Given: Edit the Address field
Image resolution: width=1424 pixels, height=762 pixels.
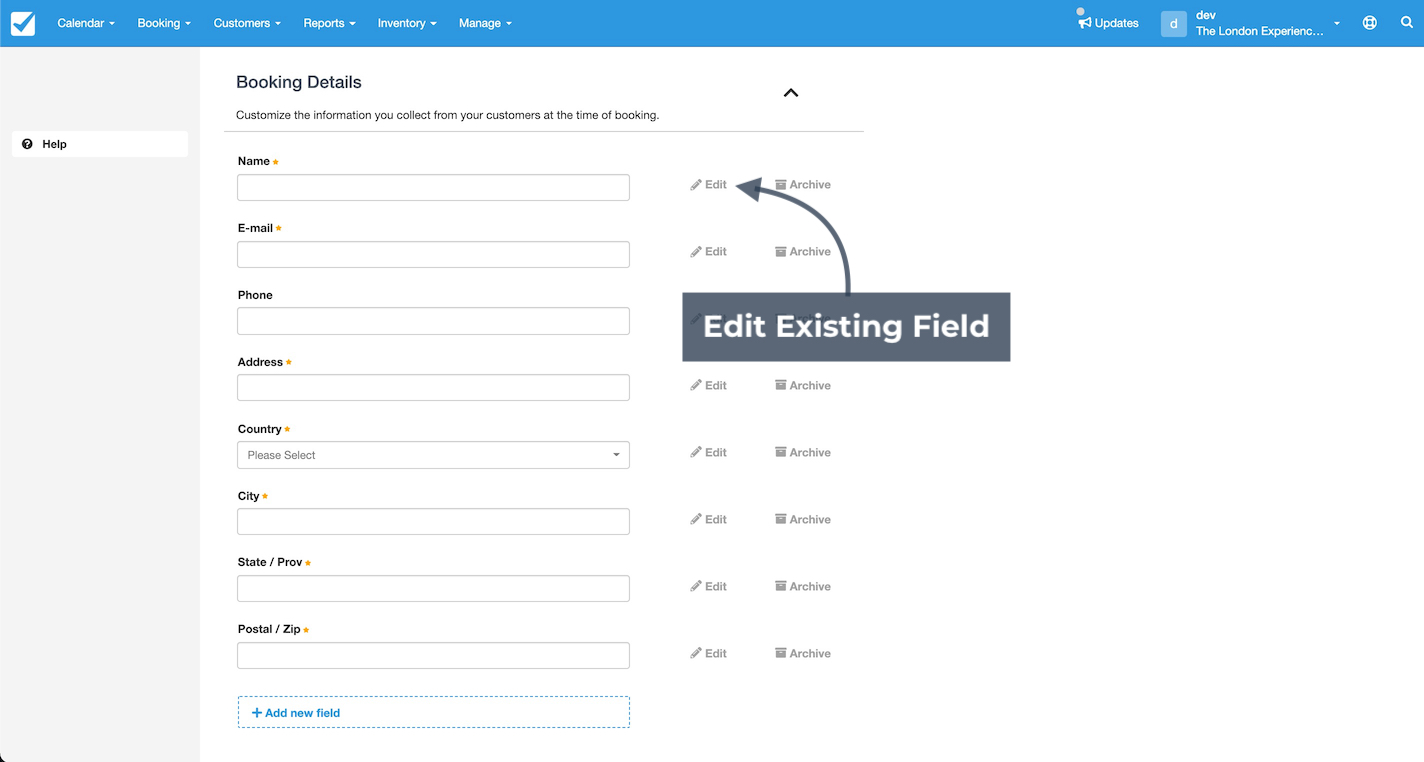Looking at the screenshot, I should coord(708,386).
